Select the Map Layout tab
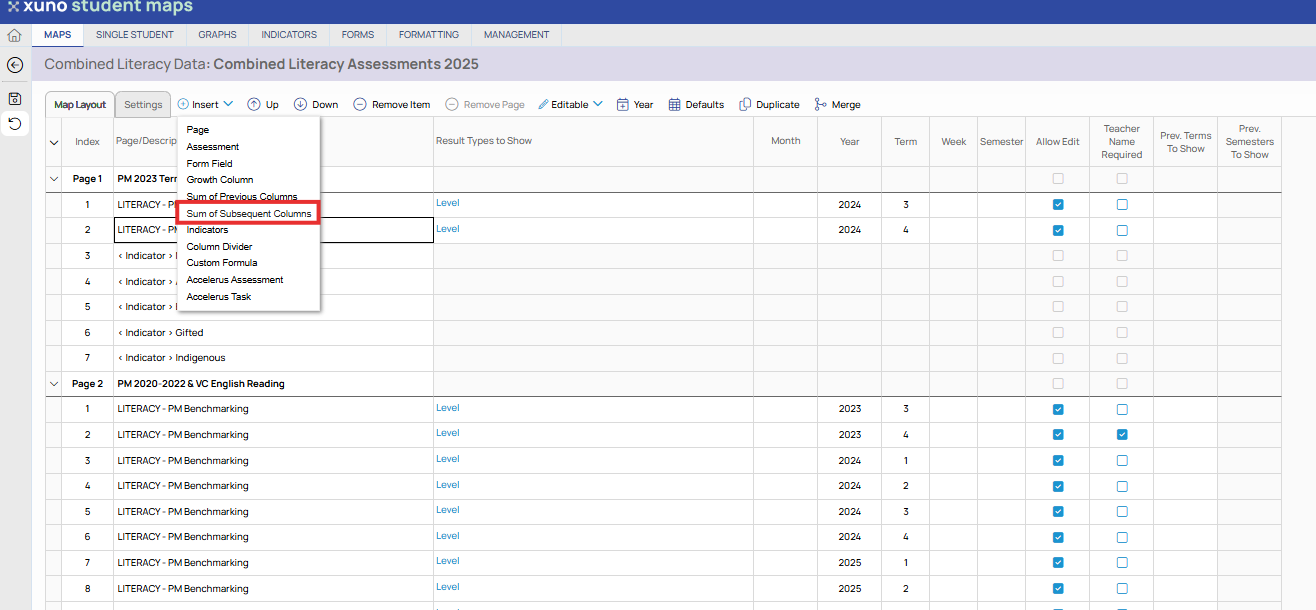 [80, 104]
